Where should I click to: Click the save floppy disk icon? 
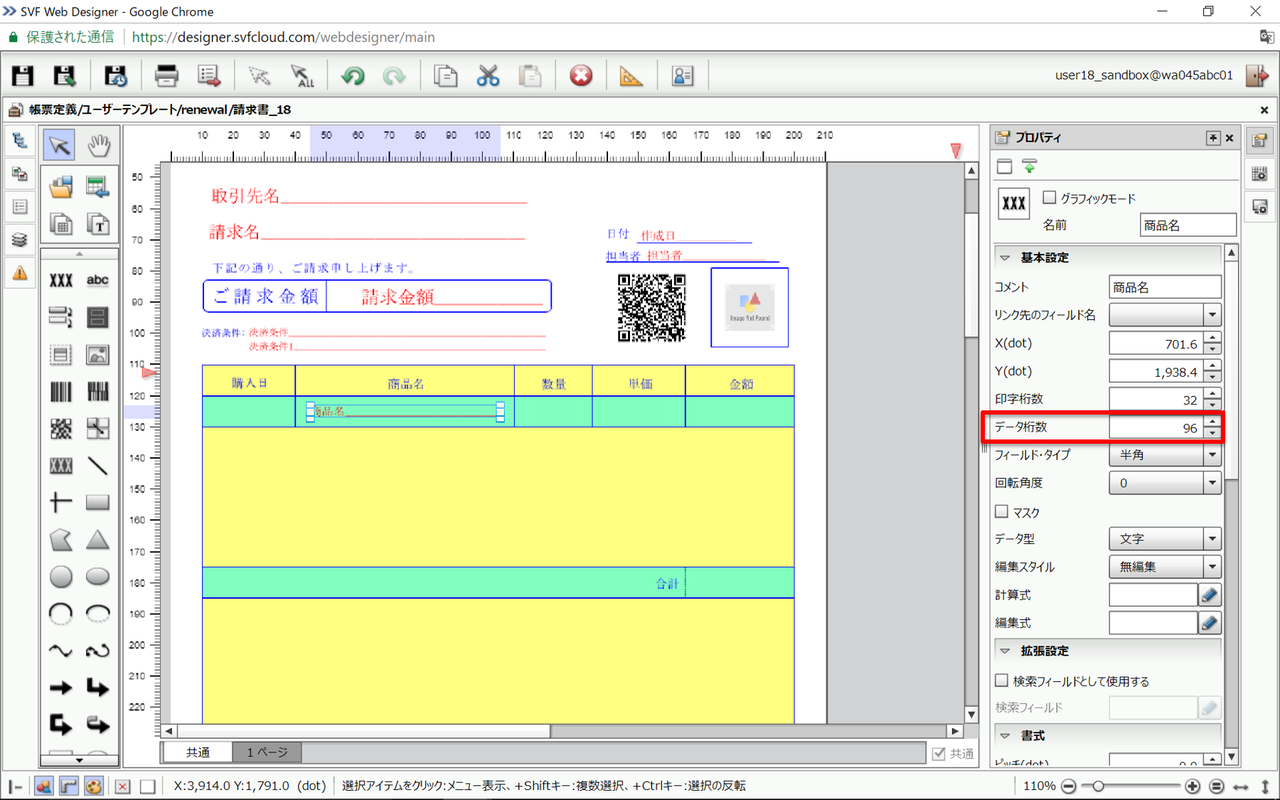point(22,76)
